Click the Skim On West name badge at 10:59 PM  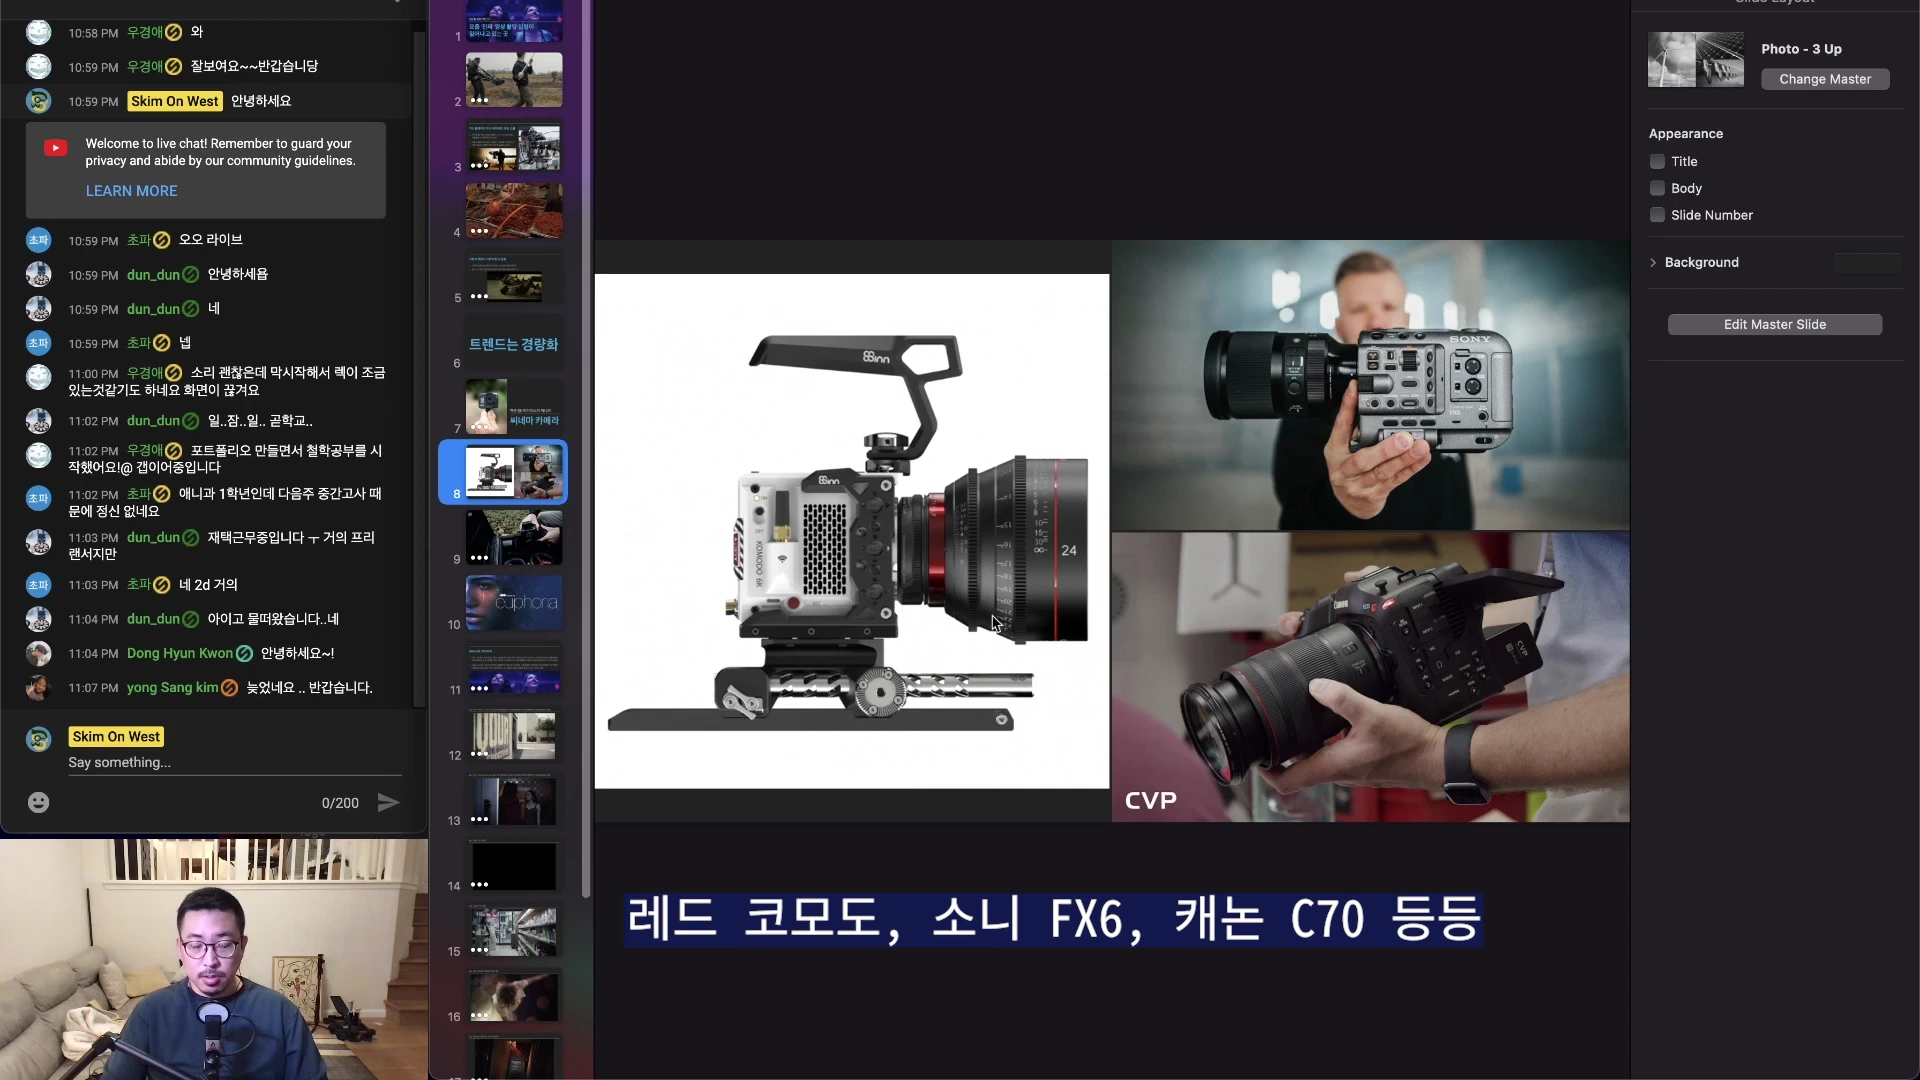tap(175, 101)
